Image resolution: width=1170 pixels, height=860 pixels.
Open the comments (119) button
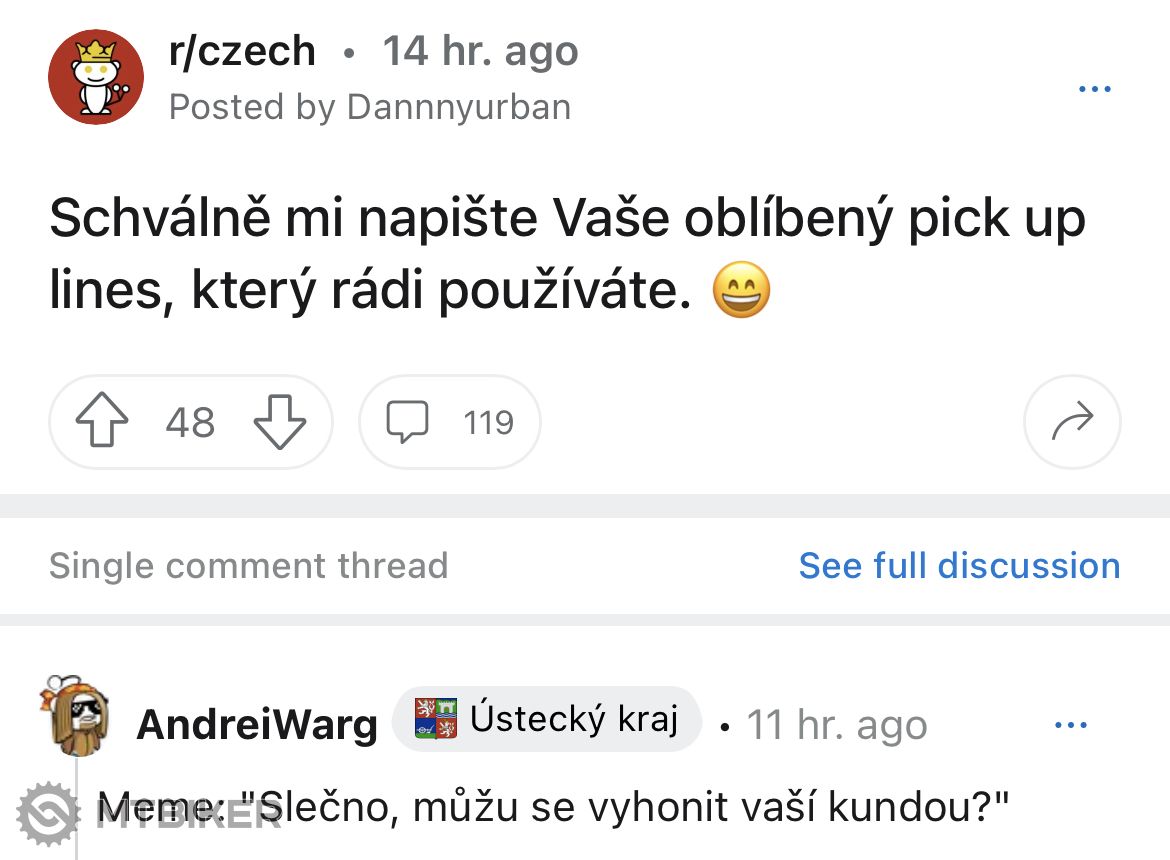[x=450, y=423]
